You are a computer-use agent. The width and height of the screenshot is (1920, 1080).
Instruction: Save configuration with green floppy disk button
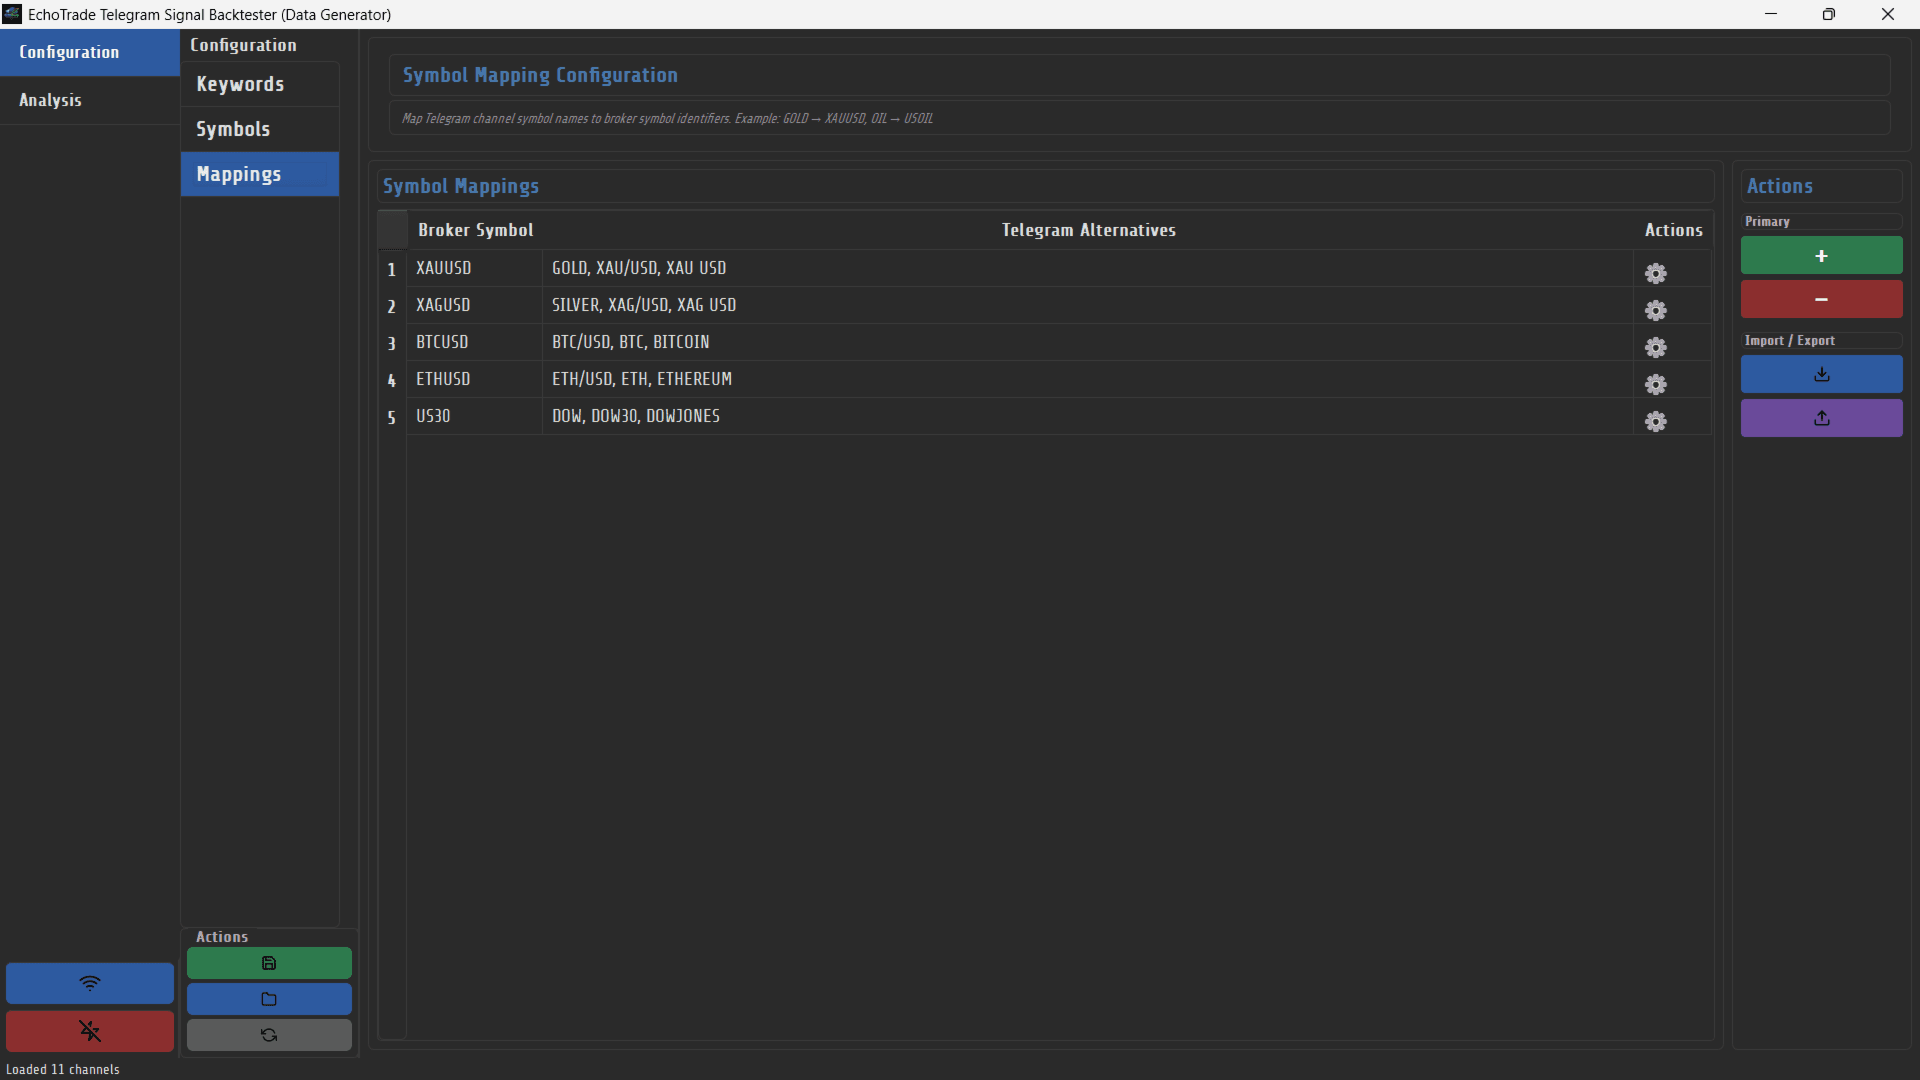269,963
